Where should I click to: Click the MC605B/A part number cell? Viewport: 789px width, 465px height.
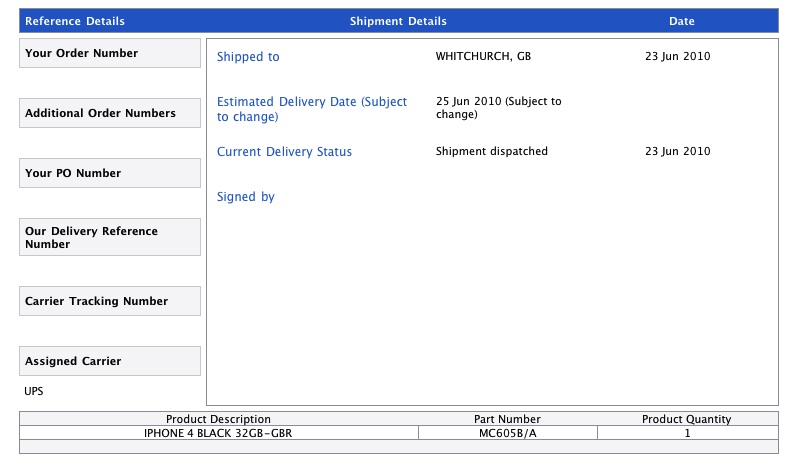508,433
